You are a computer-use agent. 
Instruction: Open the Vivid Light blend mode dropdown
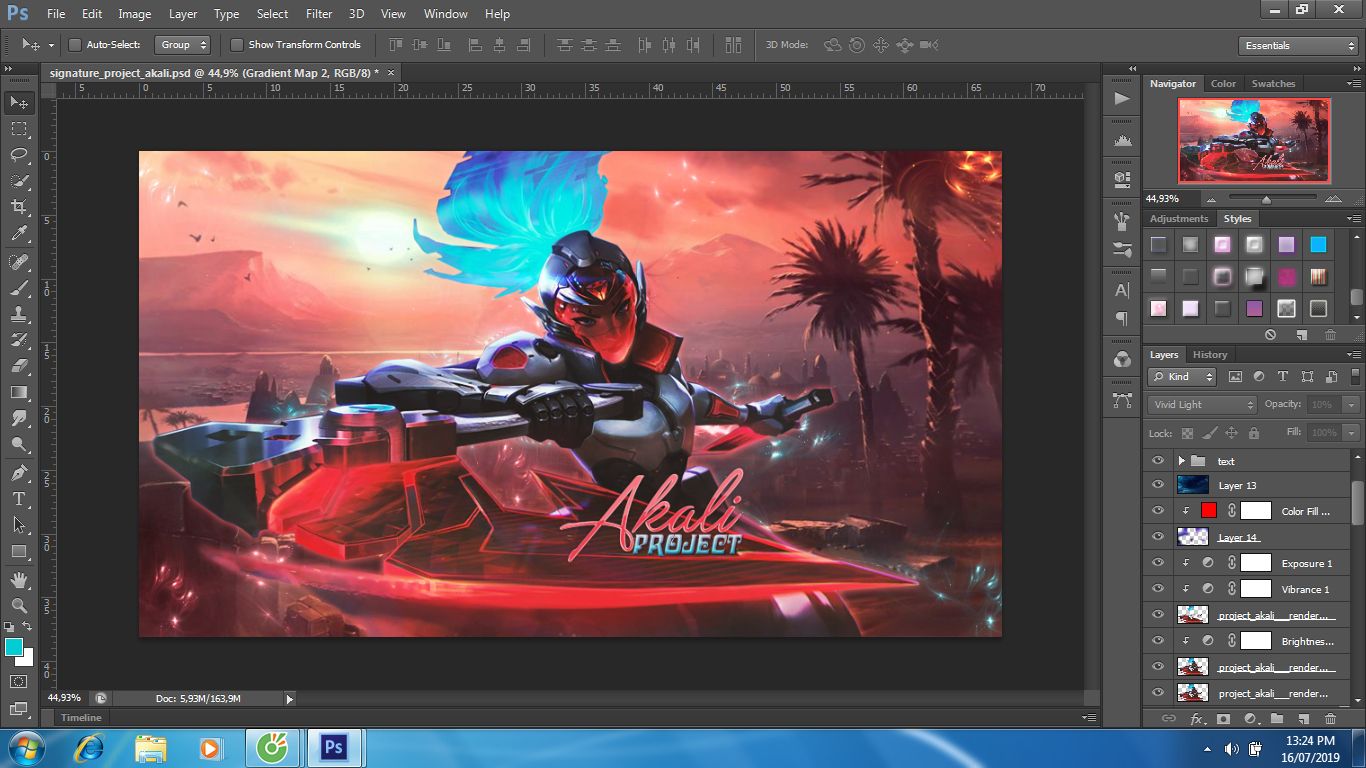(x=1202, y=405)
